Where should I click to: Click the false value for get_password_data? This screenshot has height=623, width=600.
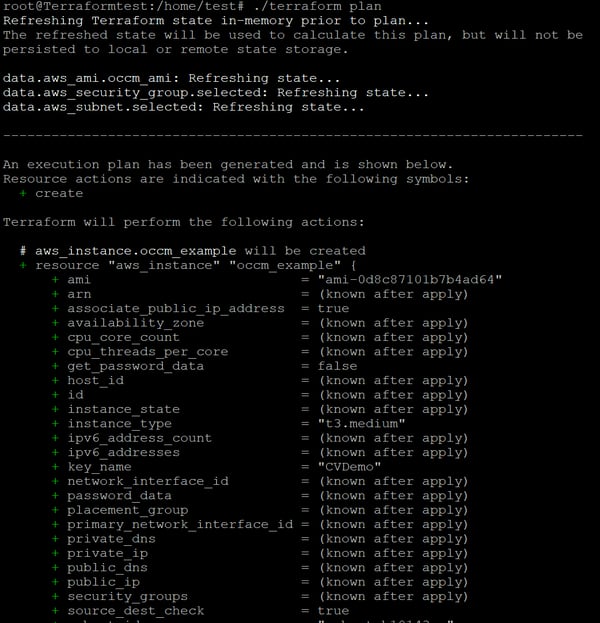[x=340, y=366]
